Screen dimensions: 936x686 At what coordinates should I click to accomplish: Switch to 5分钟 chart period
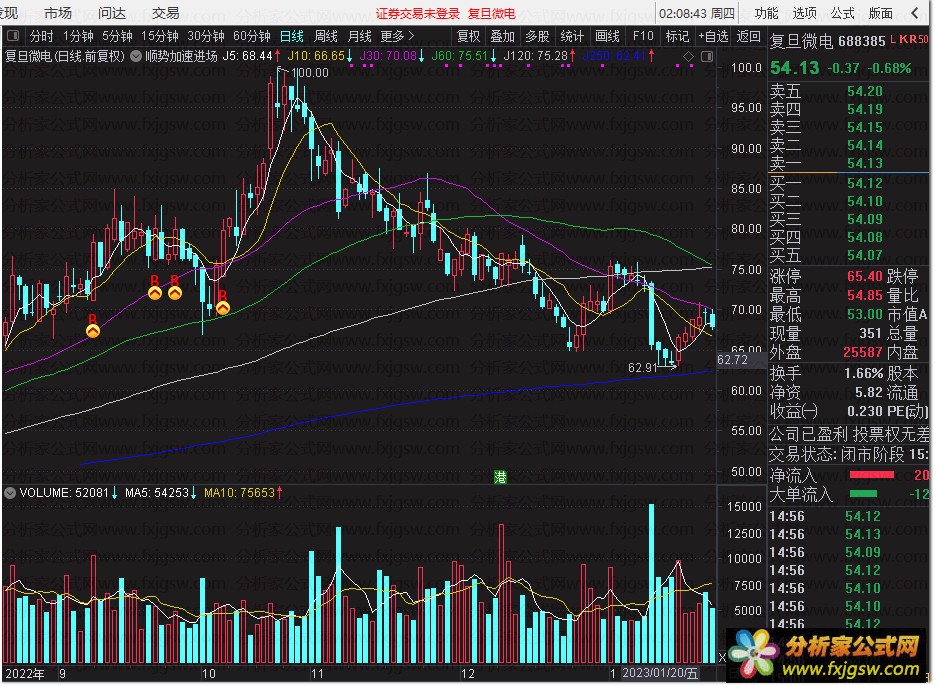tap(117, 36)
